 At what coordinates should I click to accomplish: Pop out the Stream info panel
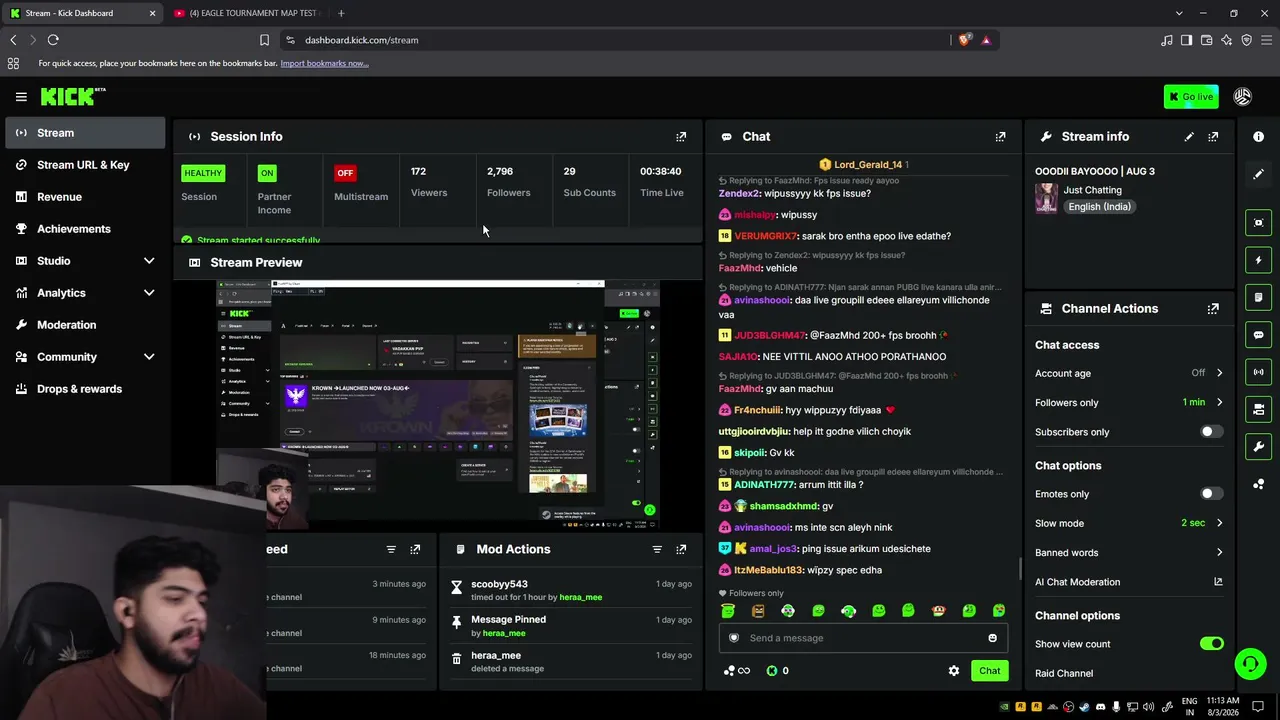coord(1213,137)
